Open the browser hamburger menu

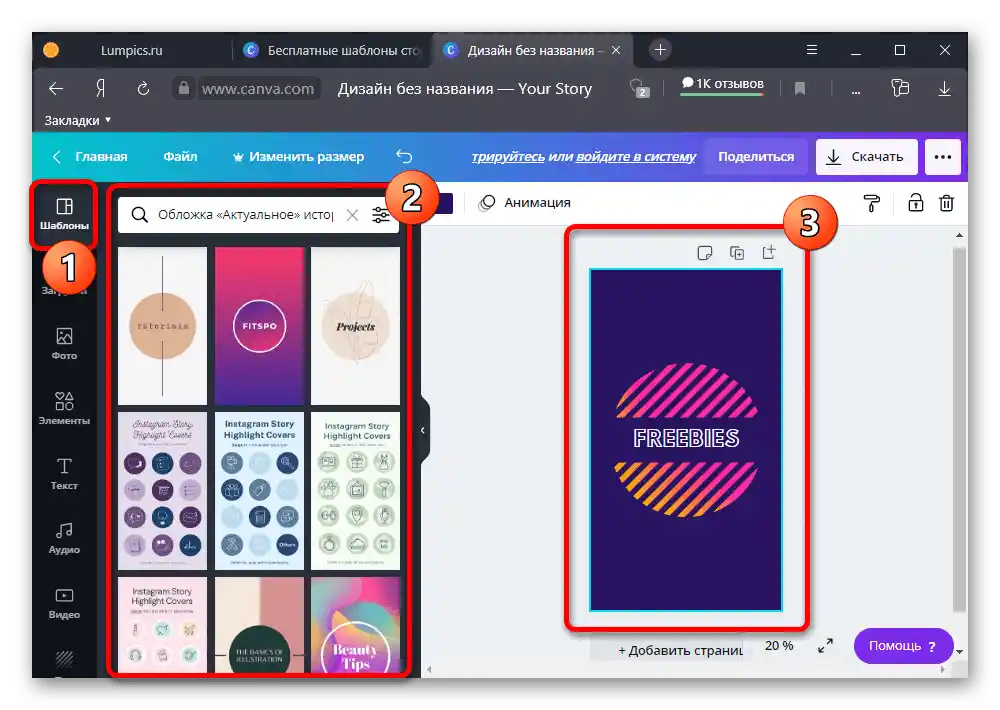812,50
